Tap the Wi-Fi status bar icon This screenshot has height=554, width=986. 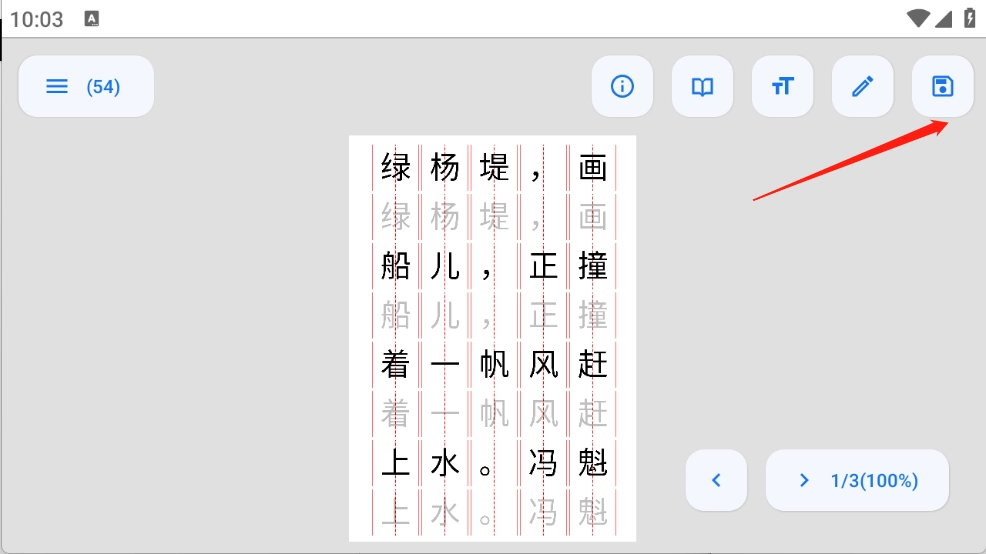tap(918, 19)
